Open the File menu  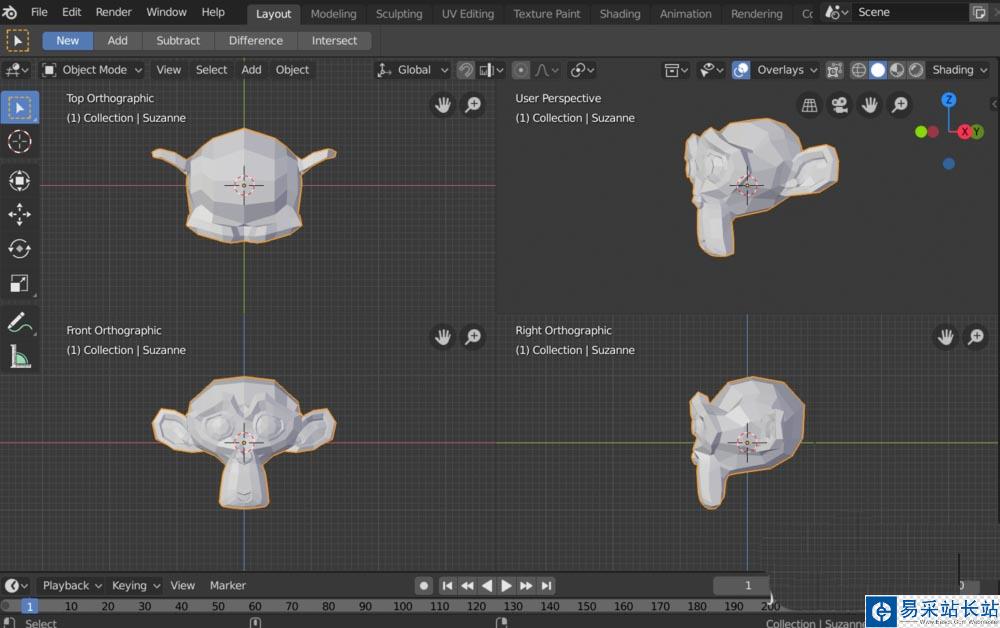pos(39,12)
